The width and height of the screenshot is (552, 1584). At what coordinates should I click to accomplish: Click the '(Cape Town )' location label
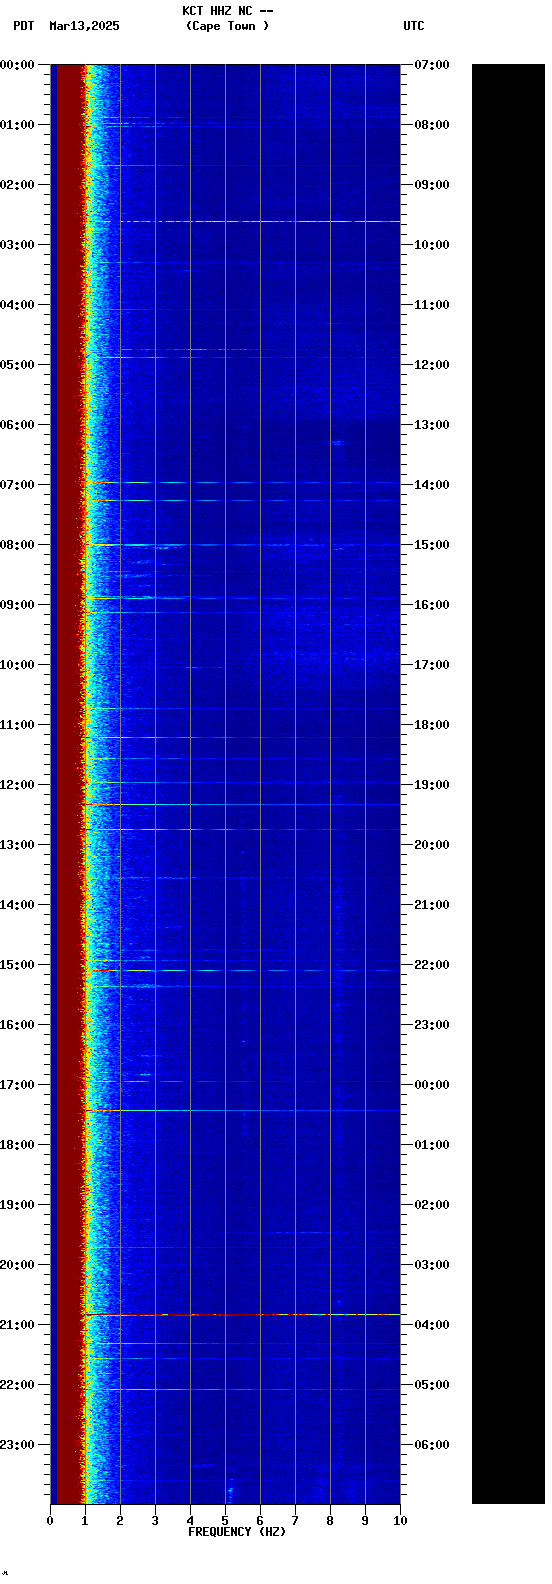[x=228, y=26]
